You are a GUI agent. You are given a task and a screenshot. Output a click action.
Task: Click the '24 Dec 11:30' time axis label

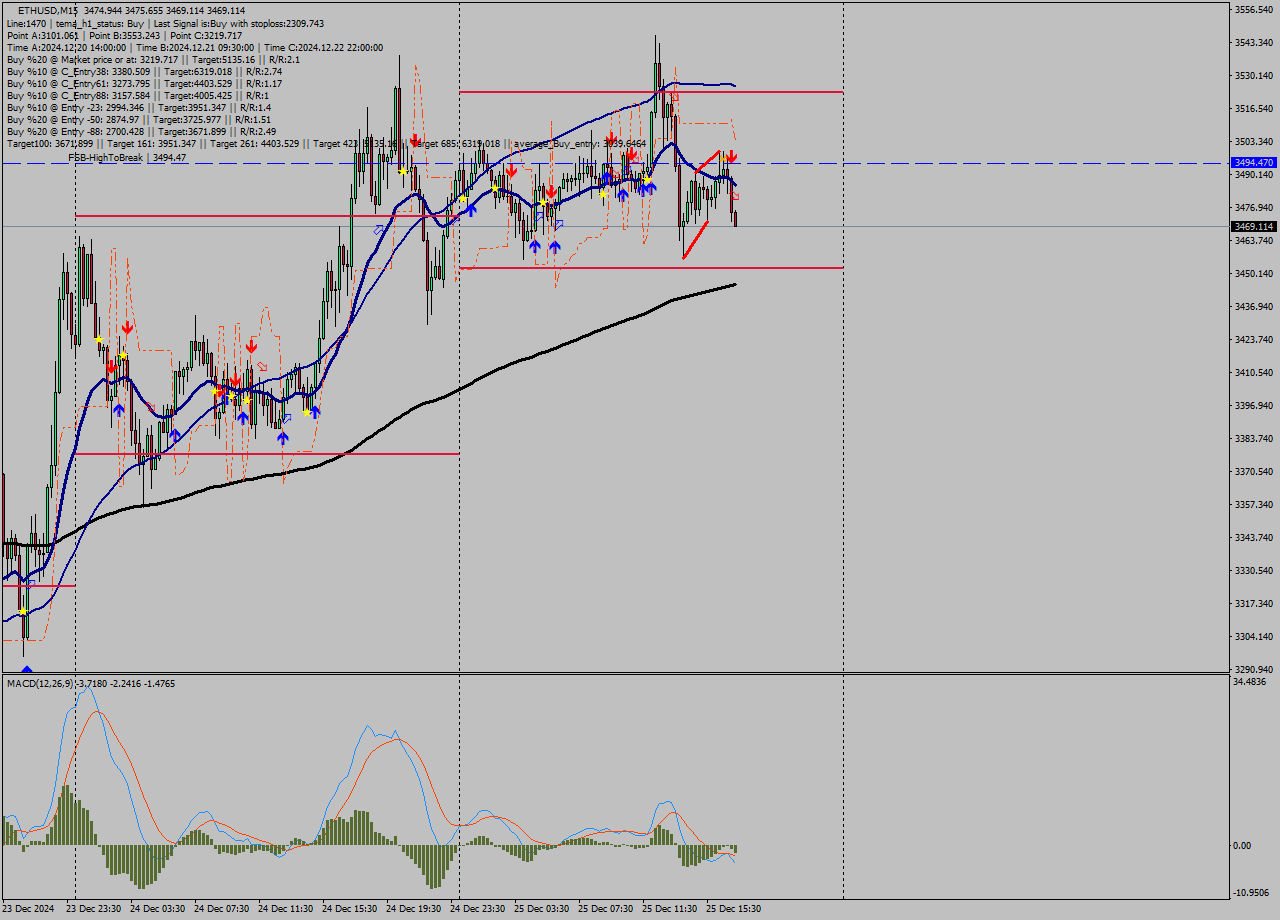(x=285, y=909)
